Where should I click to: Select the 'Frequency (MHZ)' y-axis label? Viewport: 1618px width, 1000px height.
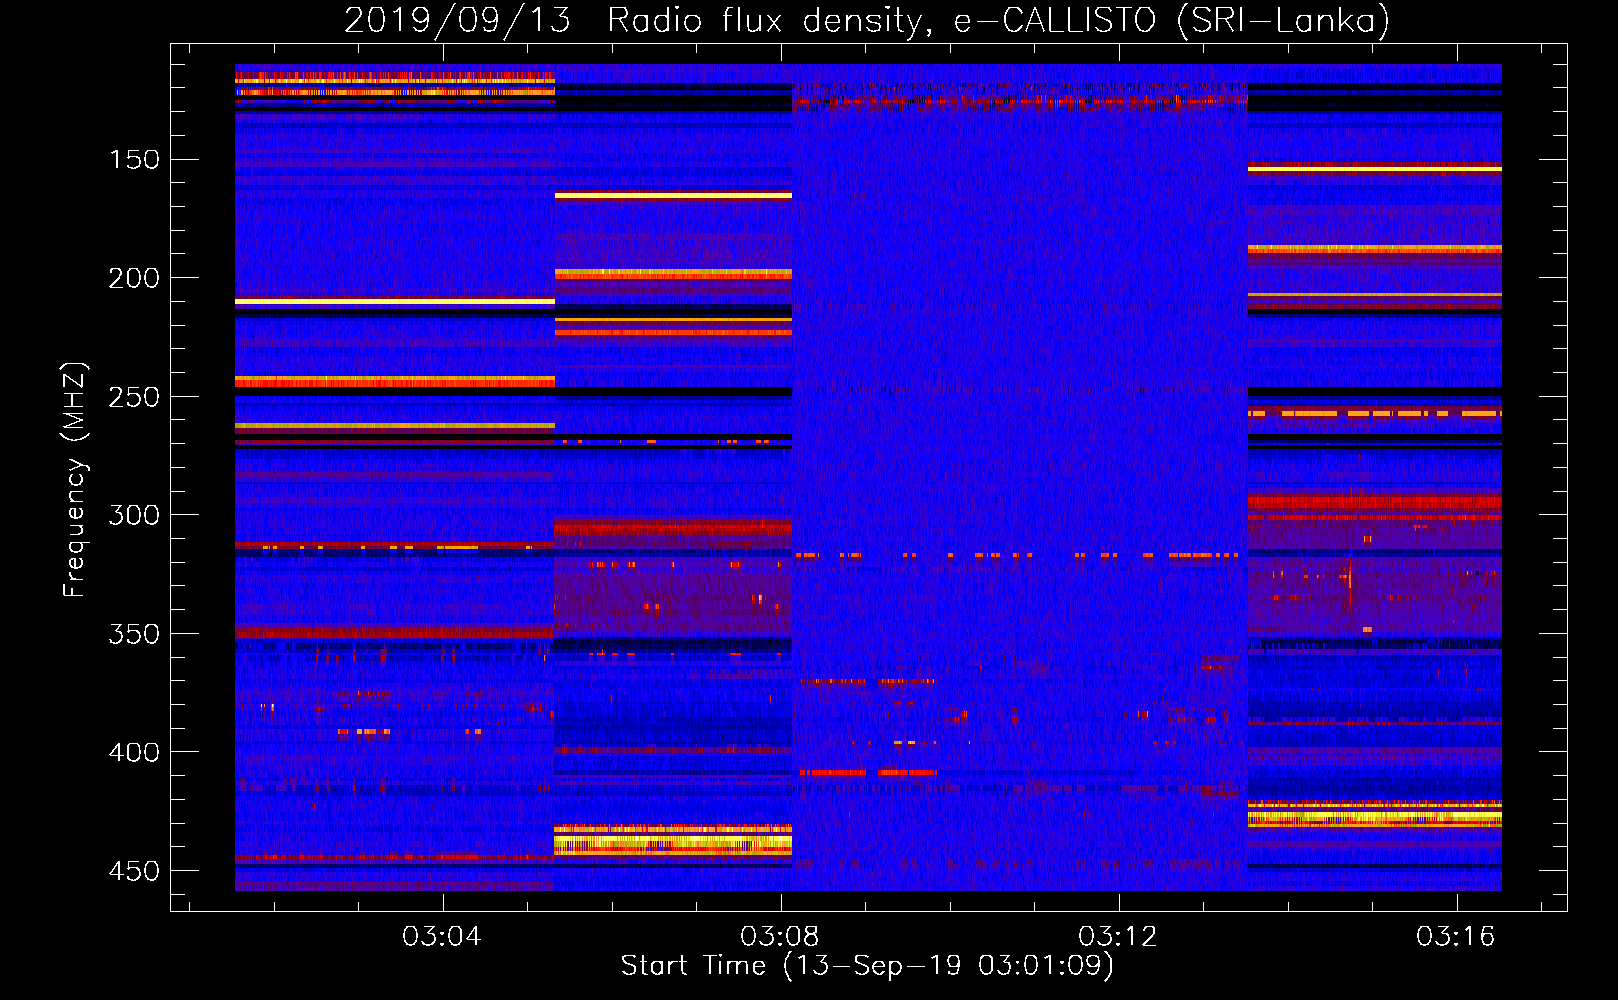click(75, 479)
